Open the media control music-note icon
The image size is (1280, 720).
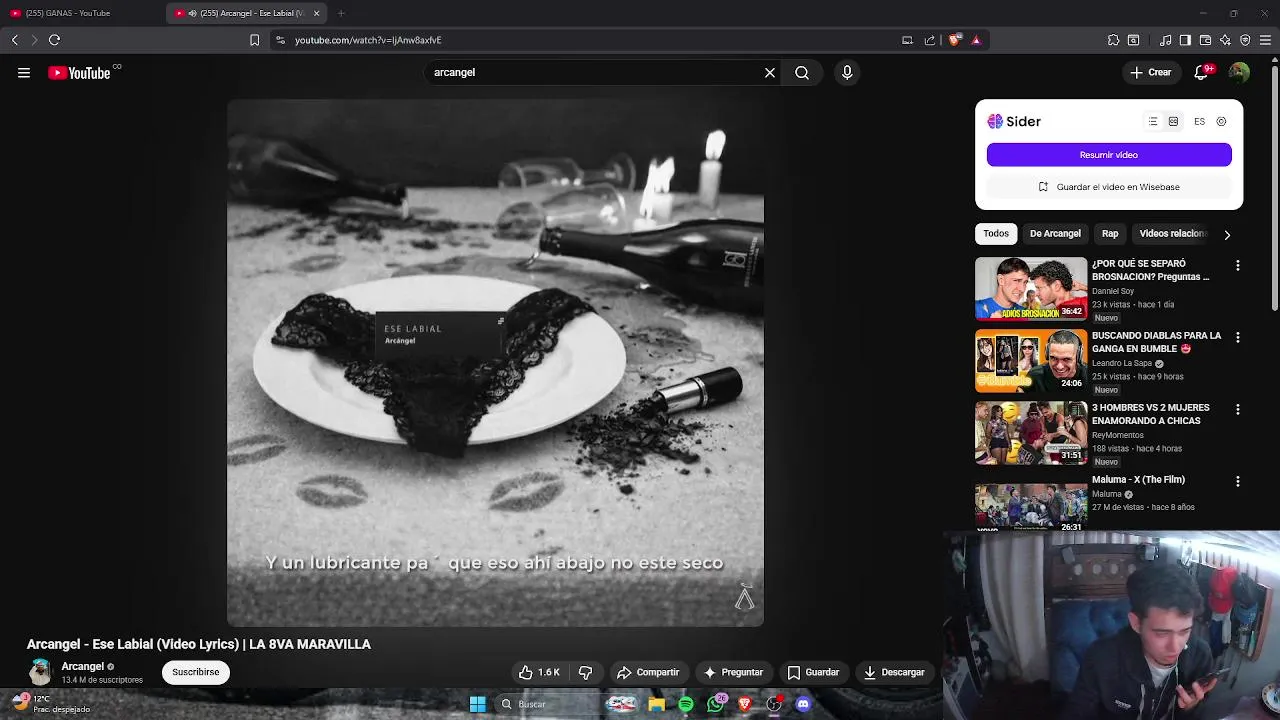tap(1165, 40)
